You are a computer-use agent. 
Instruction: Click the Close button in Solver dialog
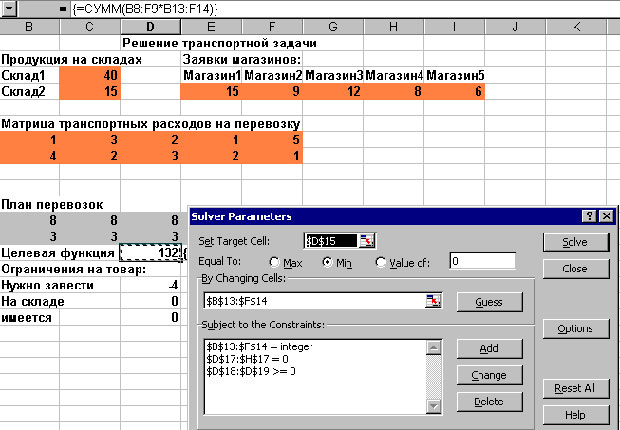pyautogui.click(x=575, y=269)
